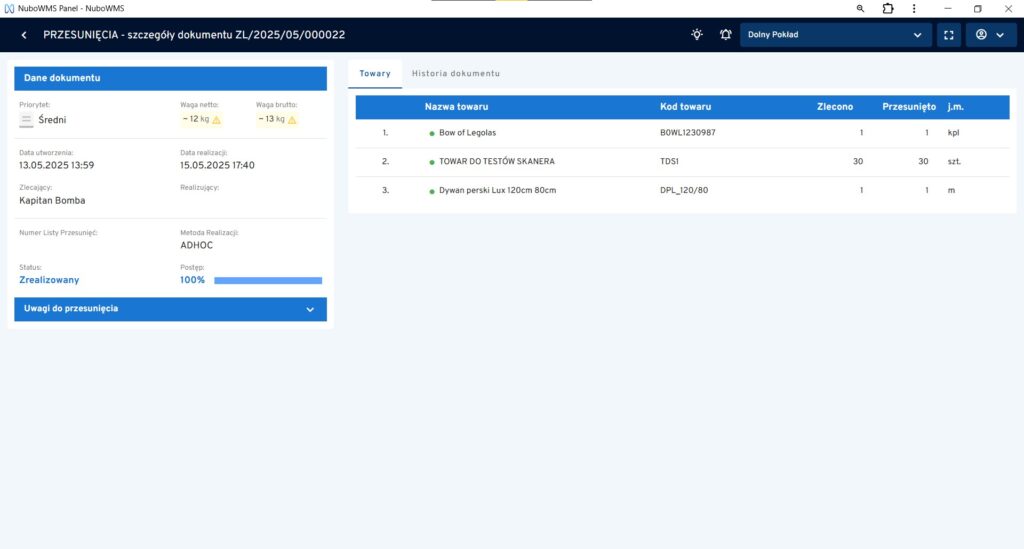
Task: Click warning icon beside Waga brutto
Action: tap(294, 120)
